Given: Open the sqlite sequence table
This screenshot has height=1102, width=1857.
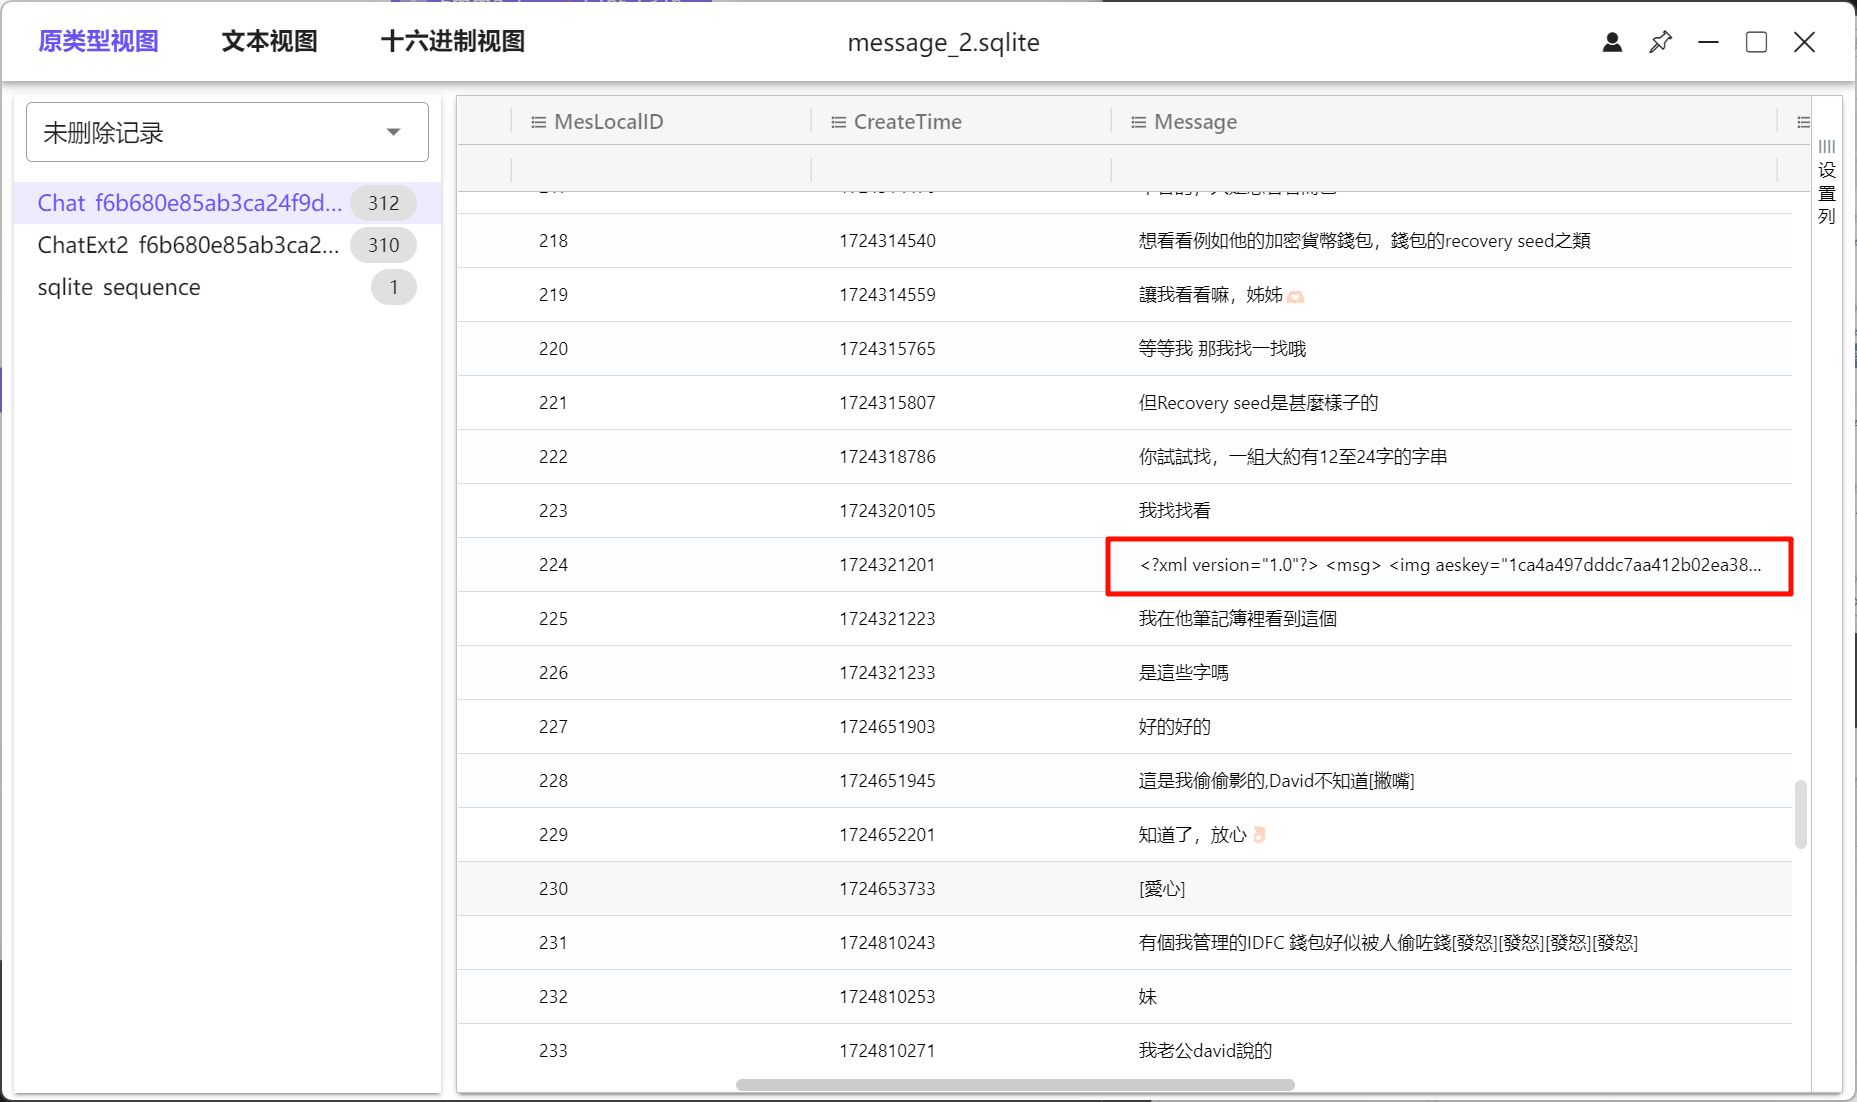Looking at the screenshot, I should (119, 287).
